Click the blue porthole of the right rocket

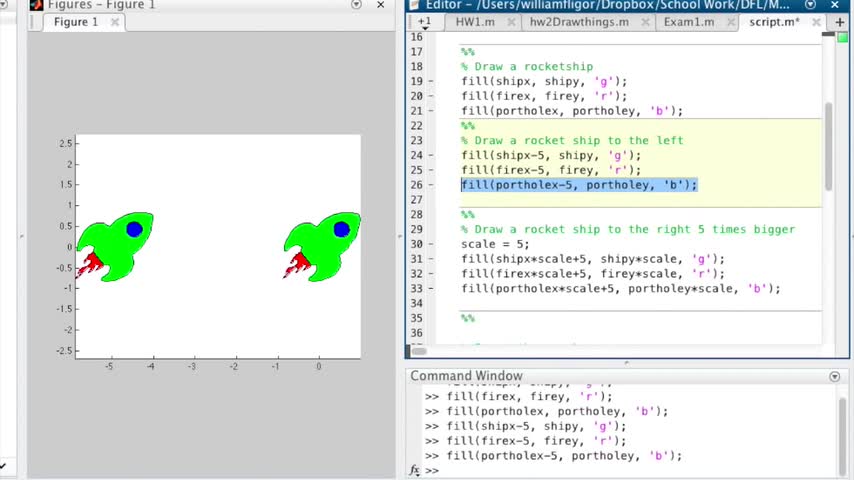[x=341, y=229]
